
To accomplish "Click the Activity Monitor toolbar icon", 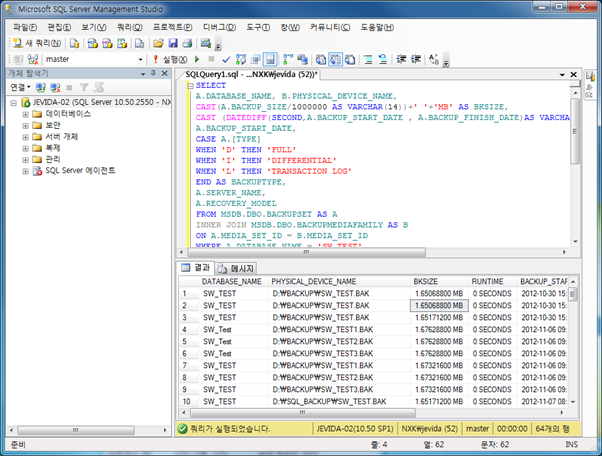I will click(206, 43).
